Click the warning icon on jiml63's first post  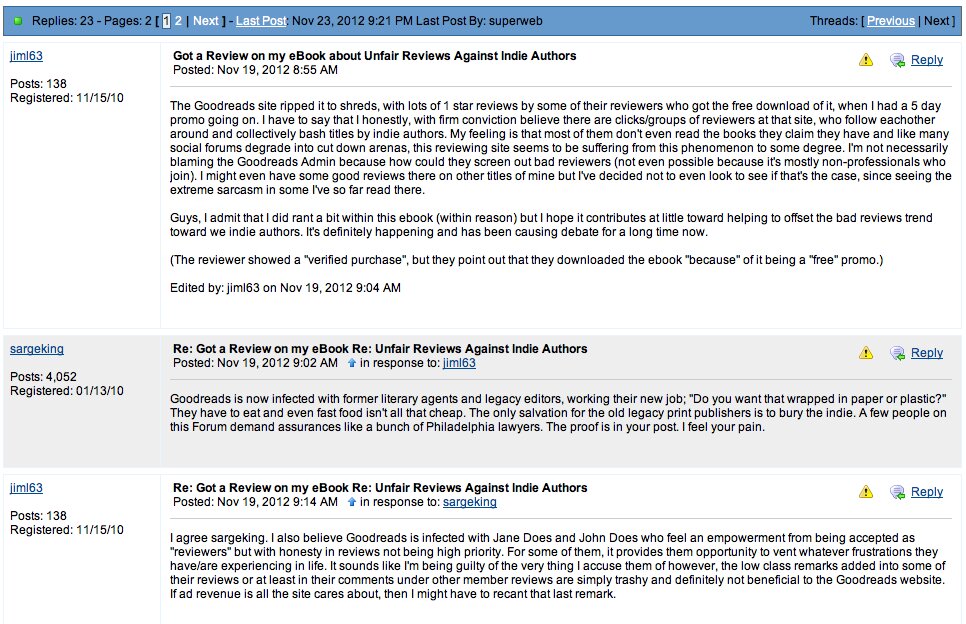866,60
